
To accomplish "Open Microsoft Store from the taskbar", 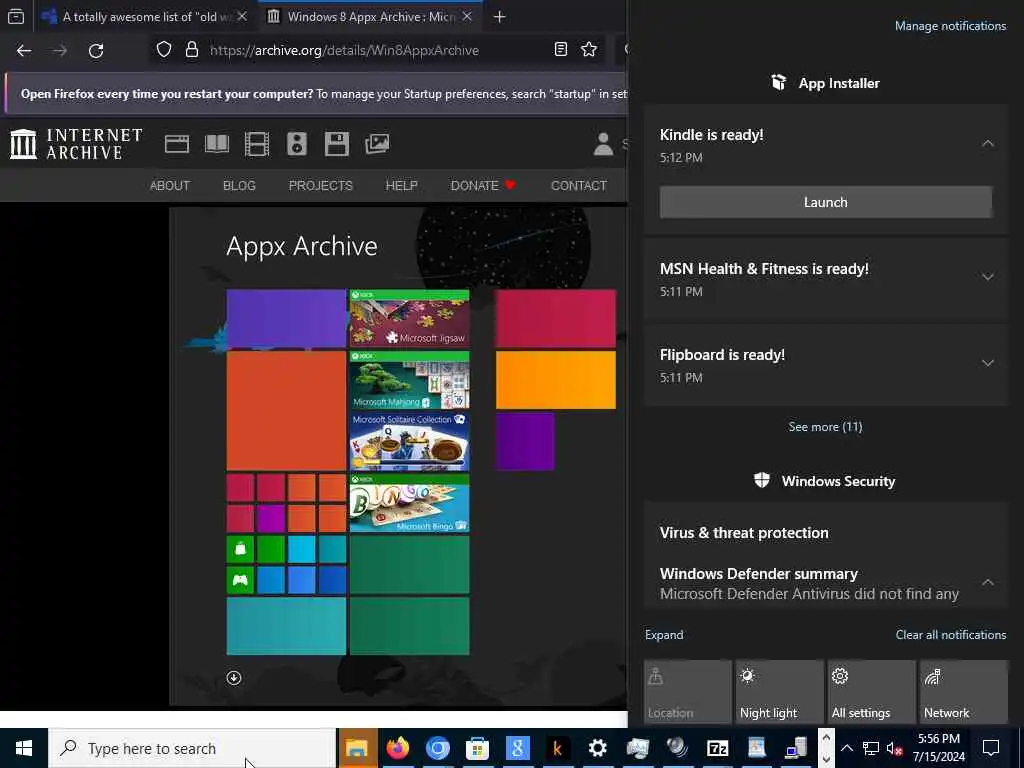I will 477,748.
